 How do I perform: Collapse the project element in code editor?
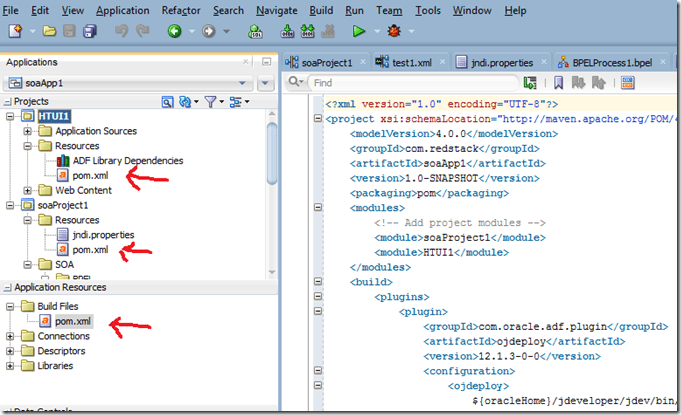point(316,119)
